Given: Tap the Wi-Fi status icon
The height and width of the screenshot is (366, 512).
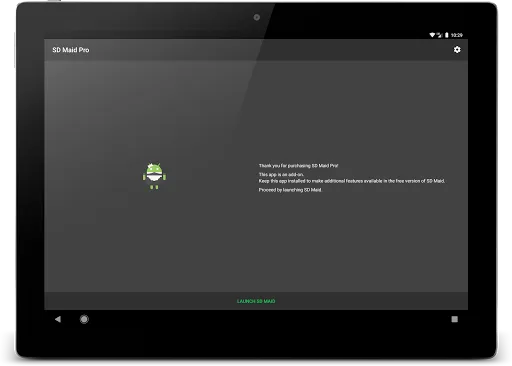Looking at the screenshot, I should (x=432, y=35).
